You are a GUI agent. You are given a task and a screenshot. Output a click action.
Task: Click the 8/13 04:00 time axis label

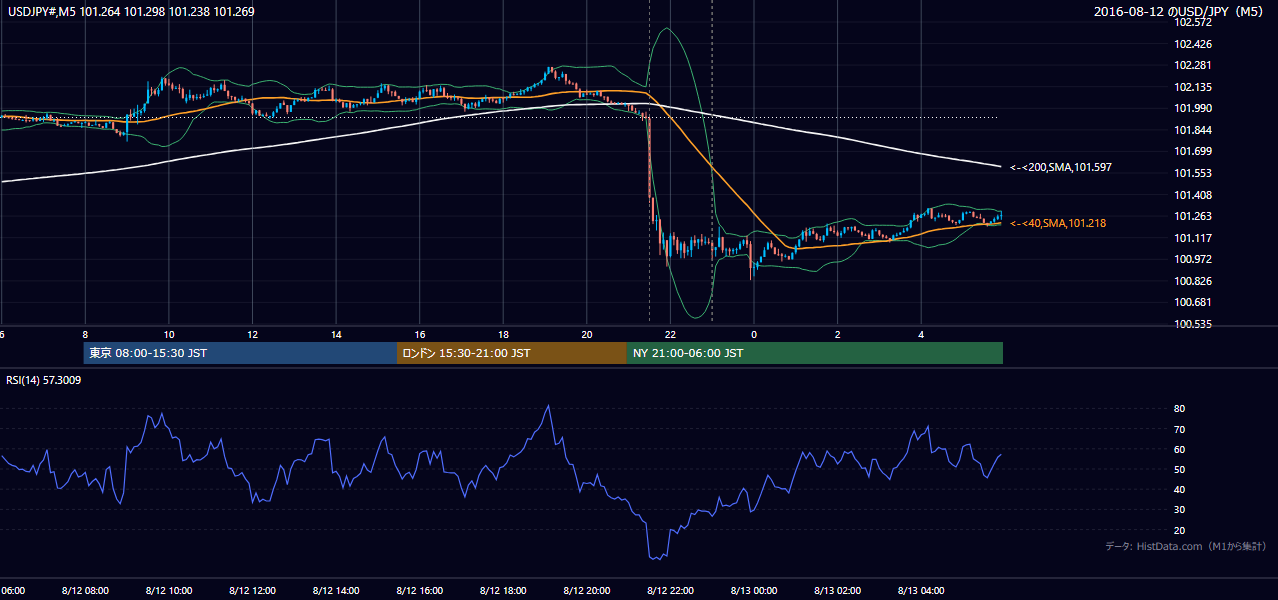point(922,590)
